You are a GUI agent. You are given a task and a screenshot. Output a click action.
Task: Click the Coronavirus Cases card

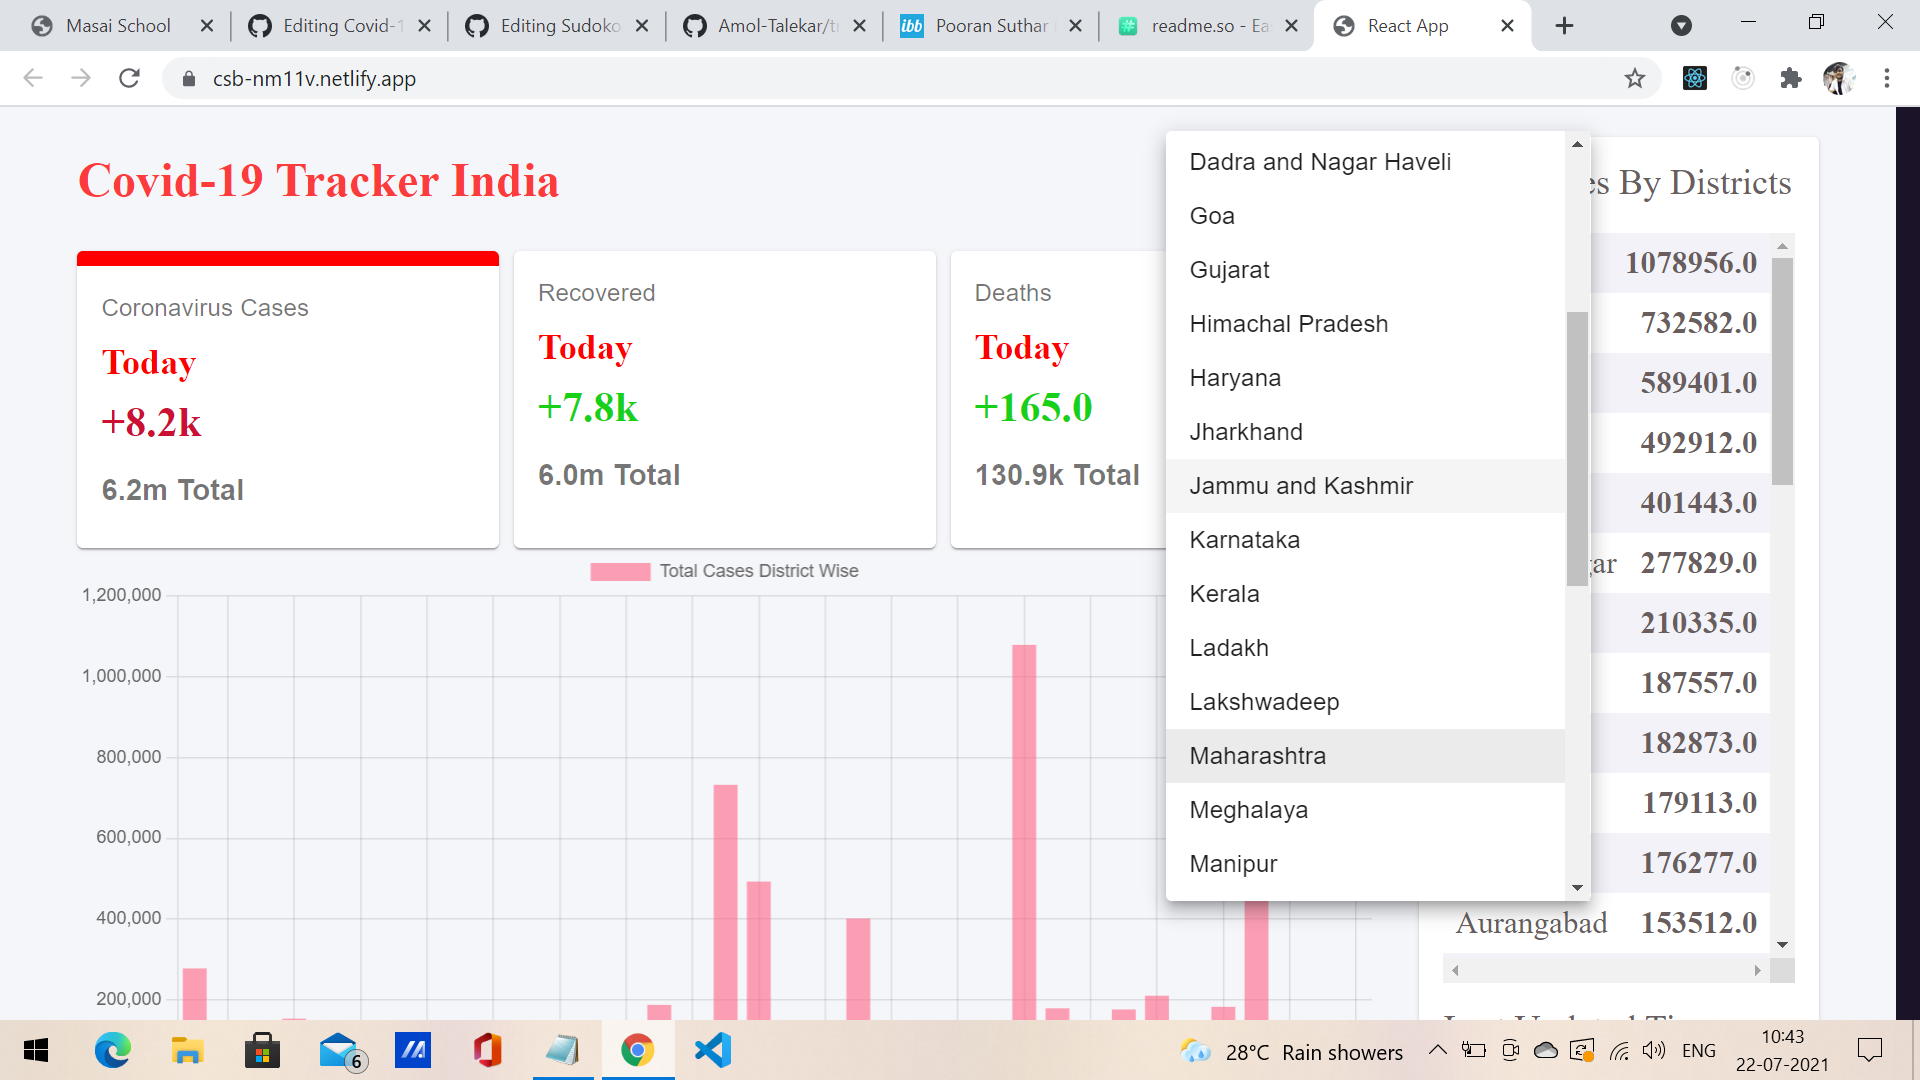pos(288,400)
